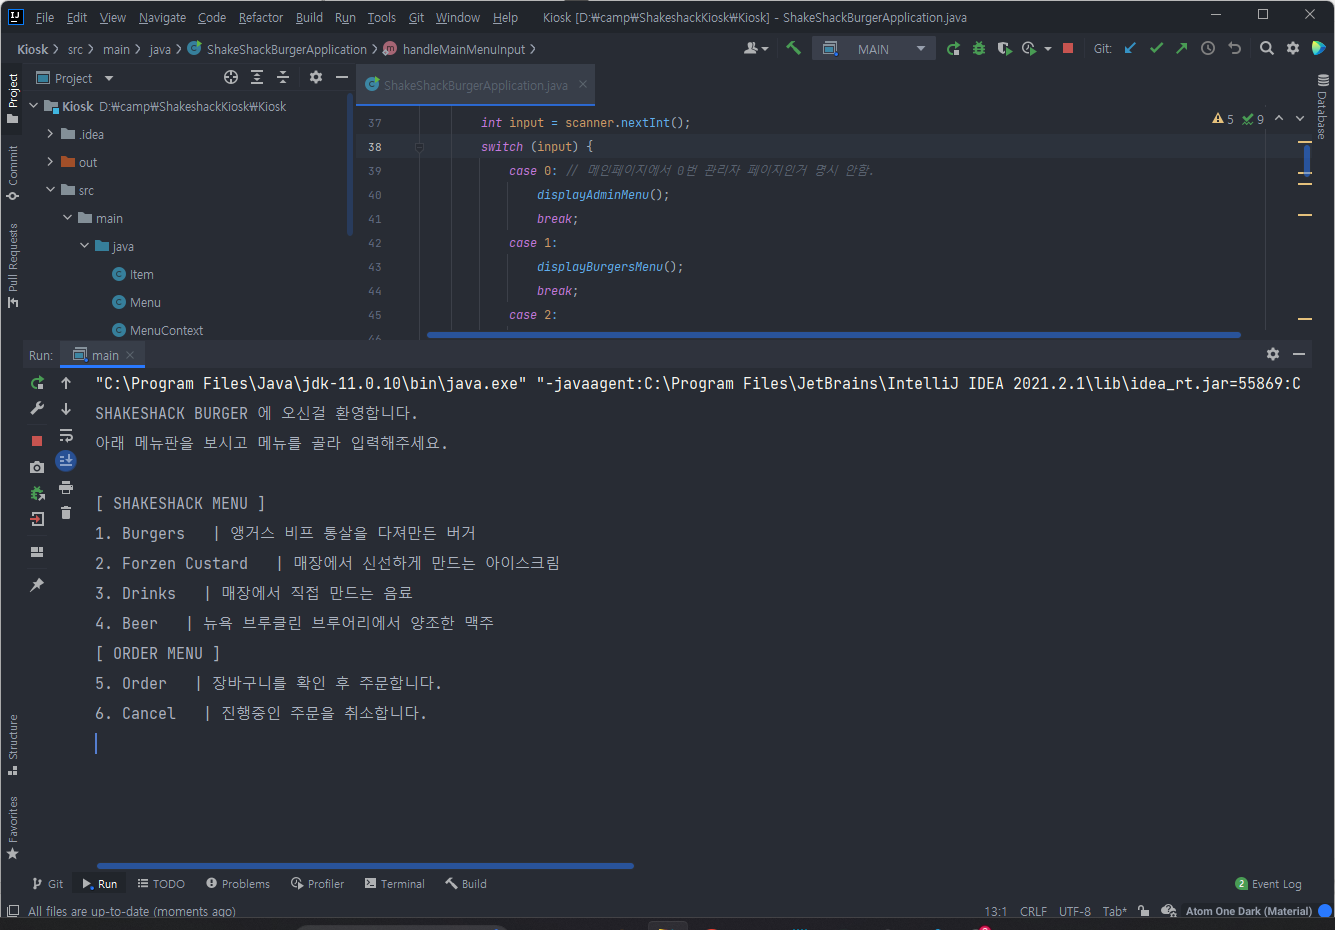Toggle the Favorites tool window stripe button
Viewport: 1335px width, 930px height.
tap(13, 827)
